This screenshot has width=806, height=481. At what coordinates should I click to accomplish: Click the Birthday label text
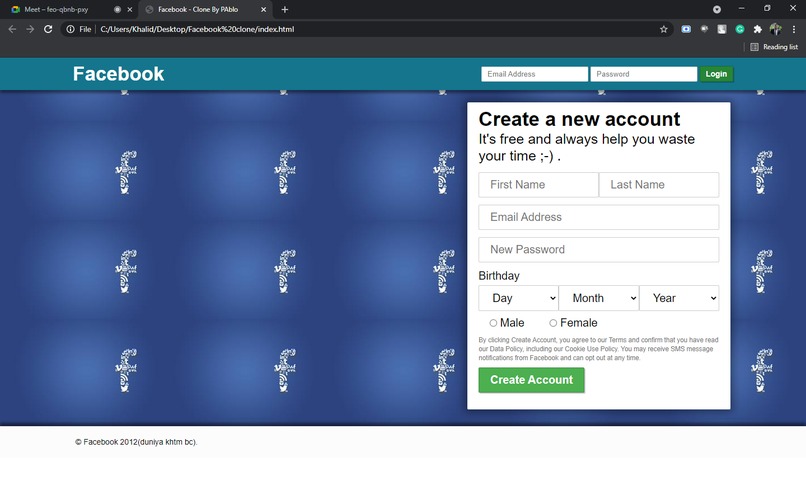pyautogui.click(x=499, y=276)
